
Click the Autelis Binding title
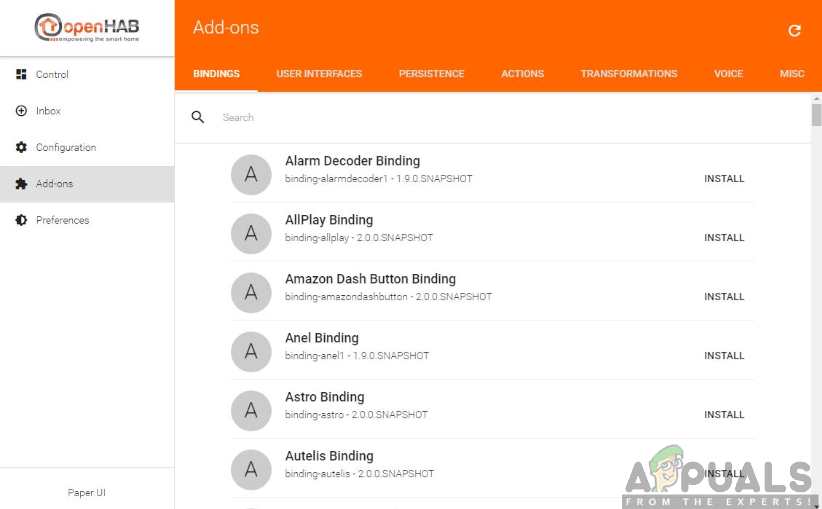pyautogui.click(x=329, y=456)
